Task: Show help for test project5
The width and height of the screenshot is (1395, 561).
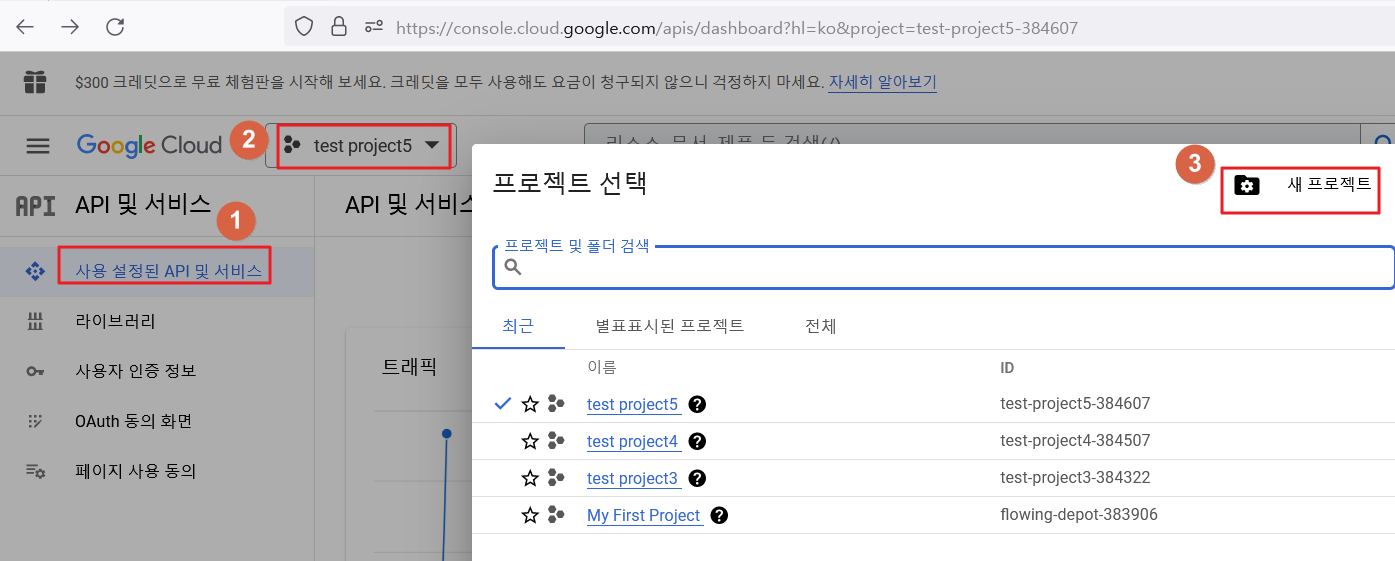Action: click(x=698, y=404)
